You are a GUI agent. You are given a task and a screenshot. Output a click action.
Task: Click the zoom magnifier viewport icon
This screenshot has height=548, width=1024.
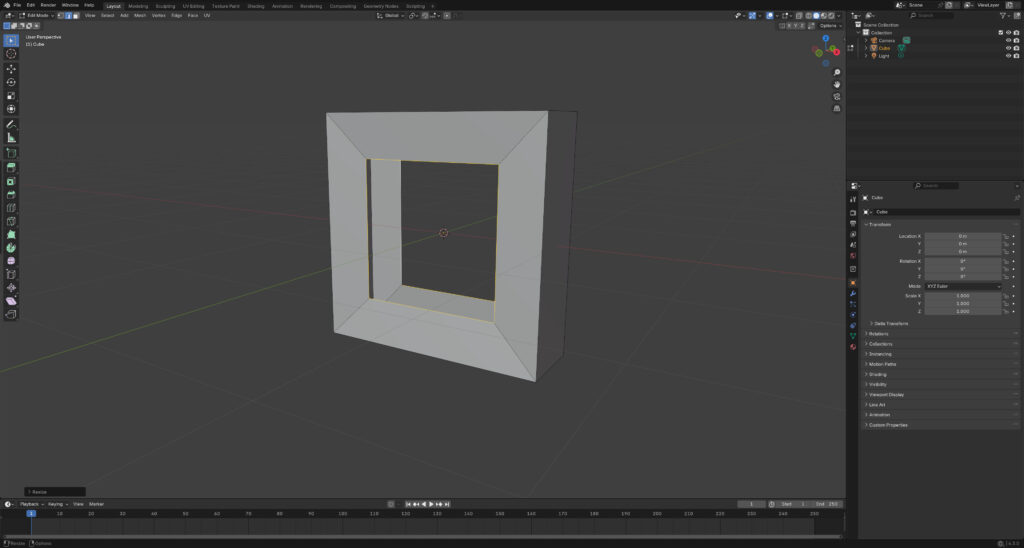pyautogui.click(x=837, y=72)
